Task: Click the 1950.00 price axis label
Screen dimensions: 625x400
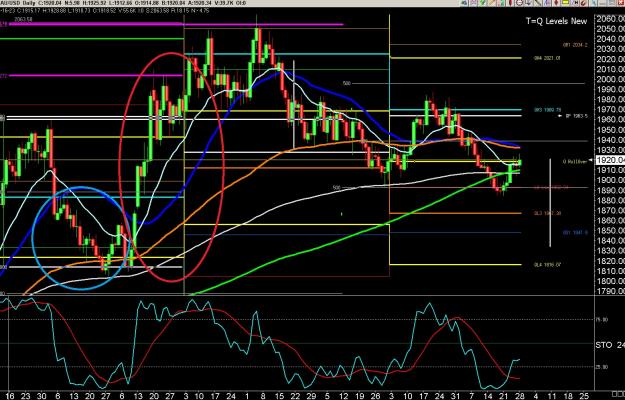Action: [610, 130]
